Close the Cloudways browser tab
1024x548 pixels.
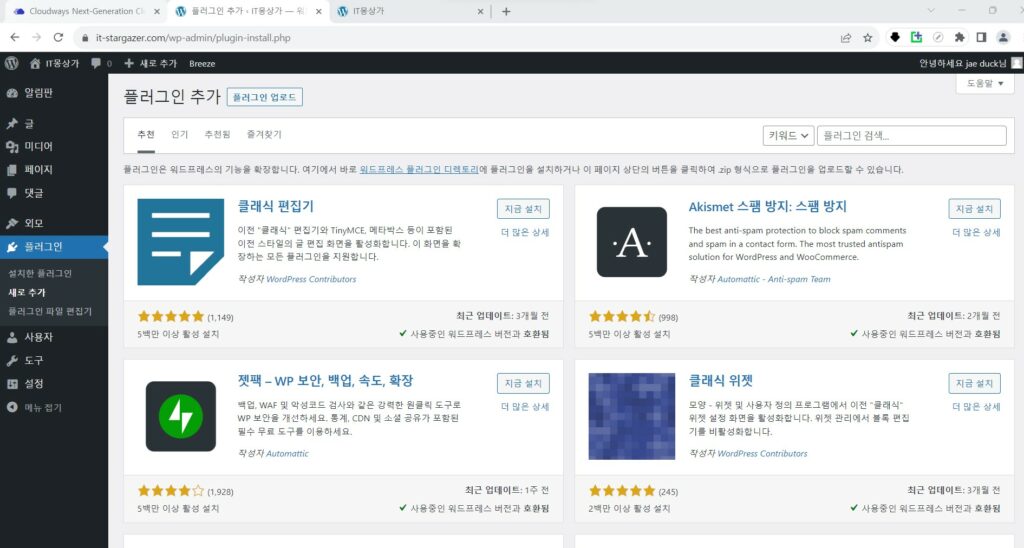pyautogui.click(x=157, y=11)
